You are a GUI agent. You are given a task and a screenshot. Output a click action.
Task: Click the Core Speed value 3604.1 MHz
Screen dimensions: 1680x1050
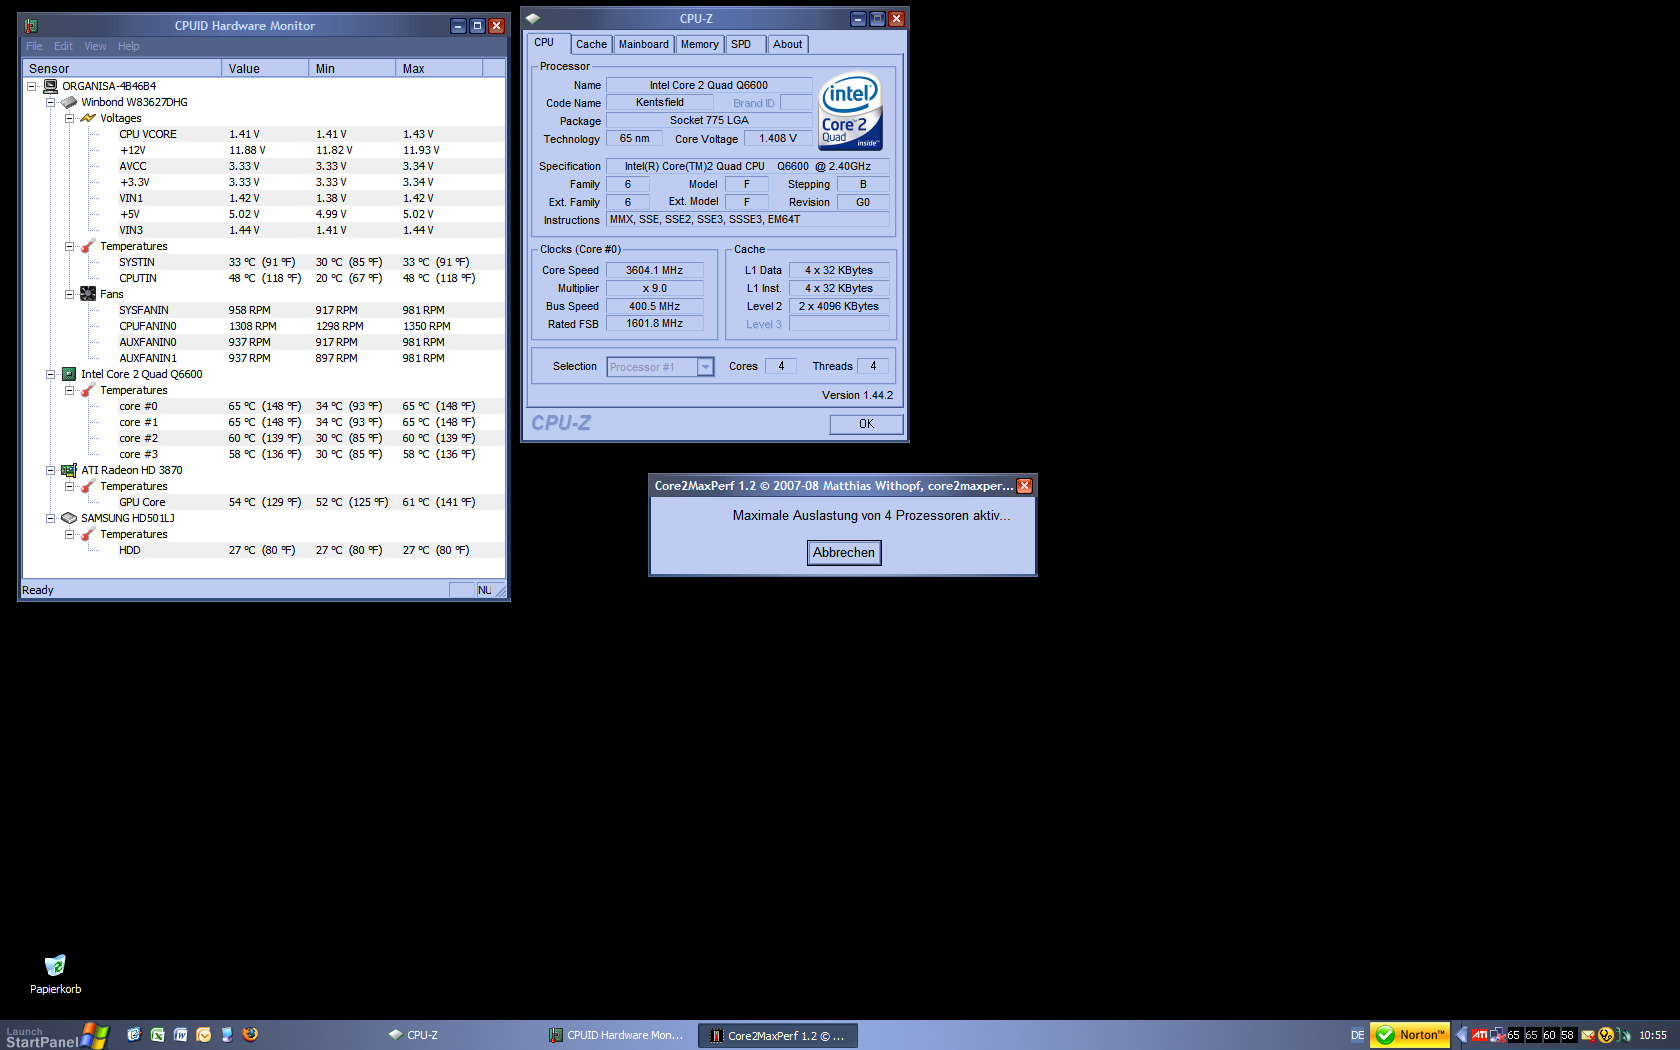[654, 270]
